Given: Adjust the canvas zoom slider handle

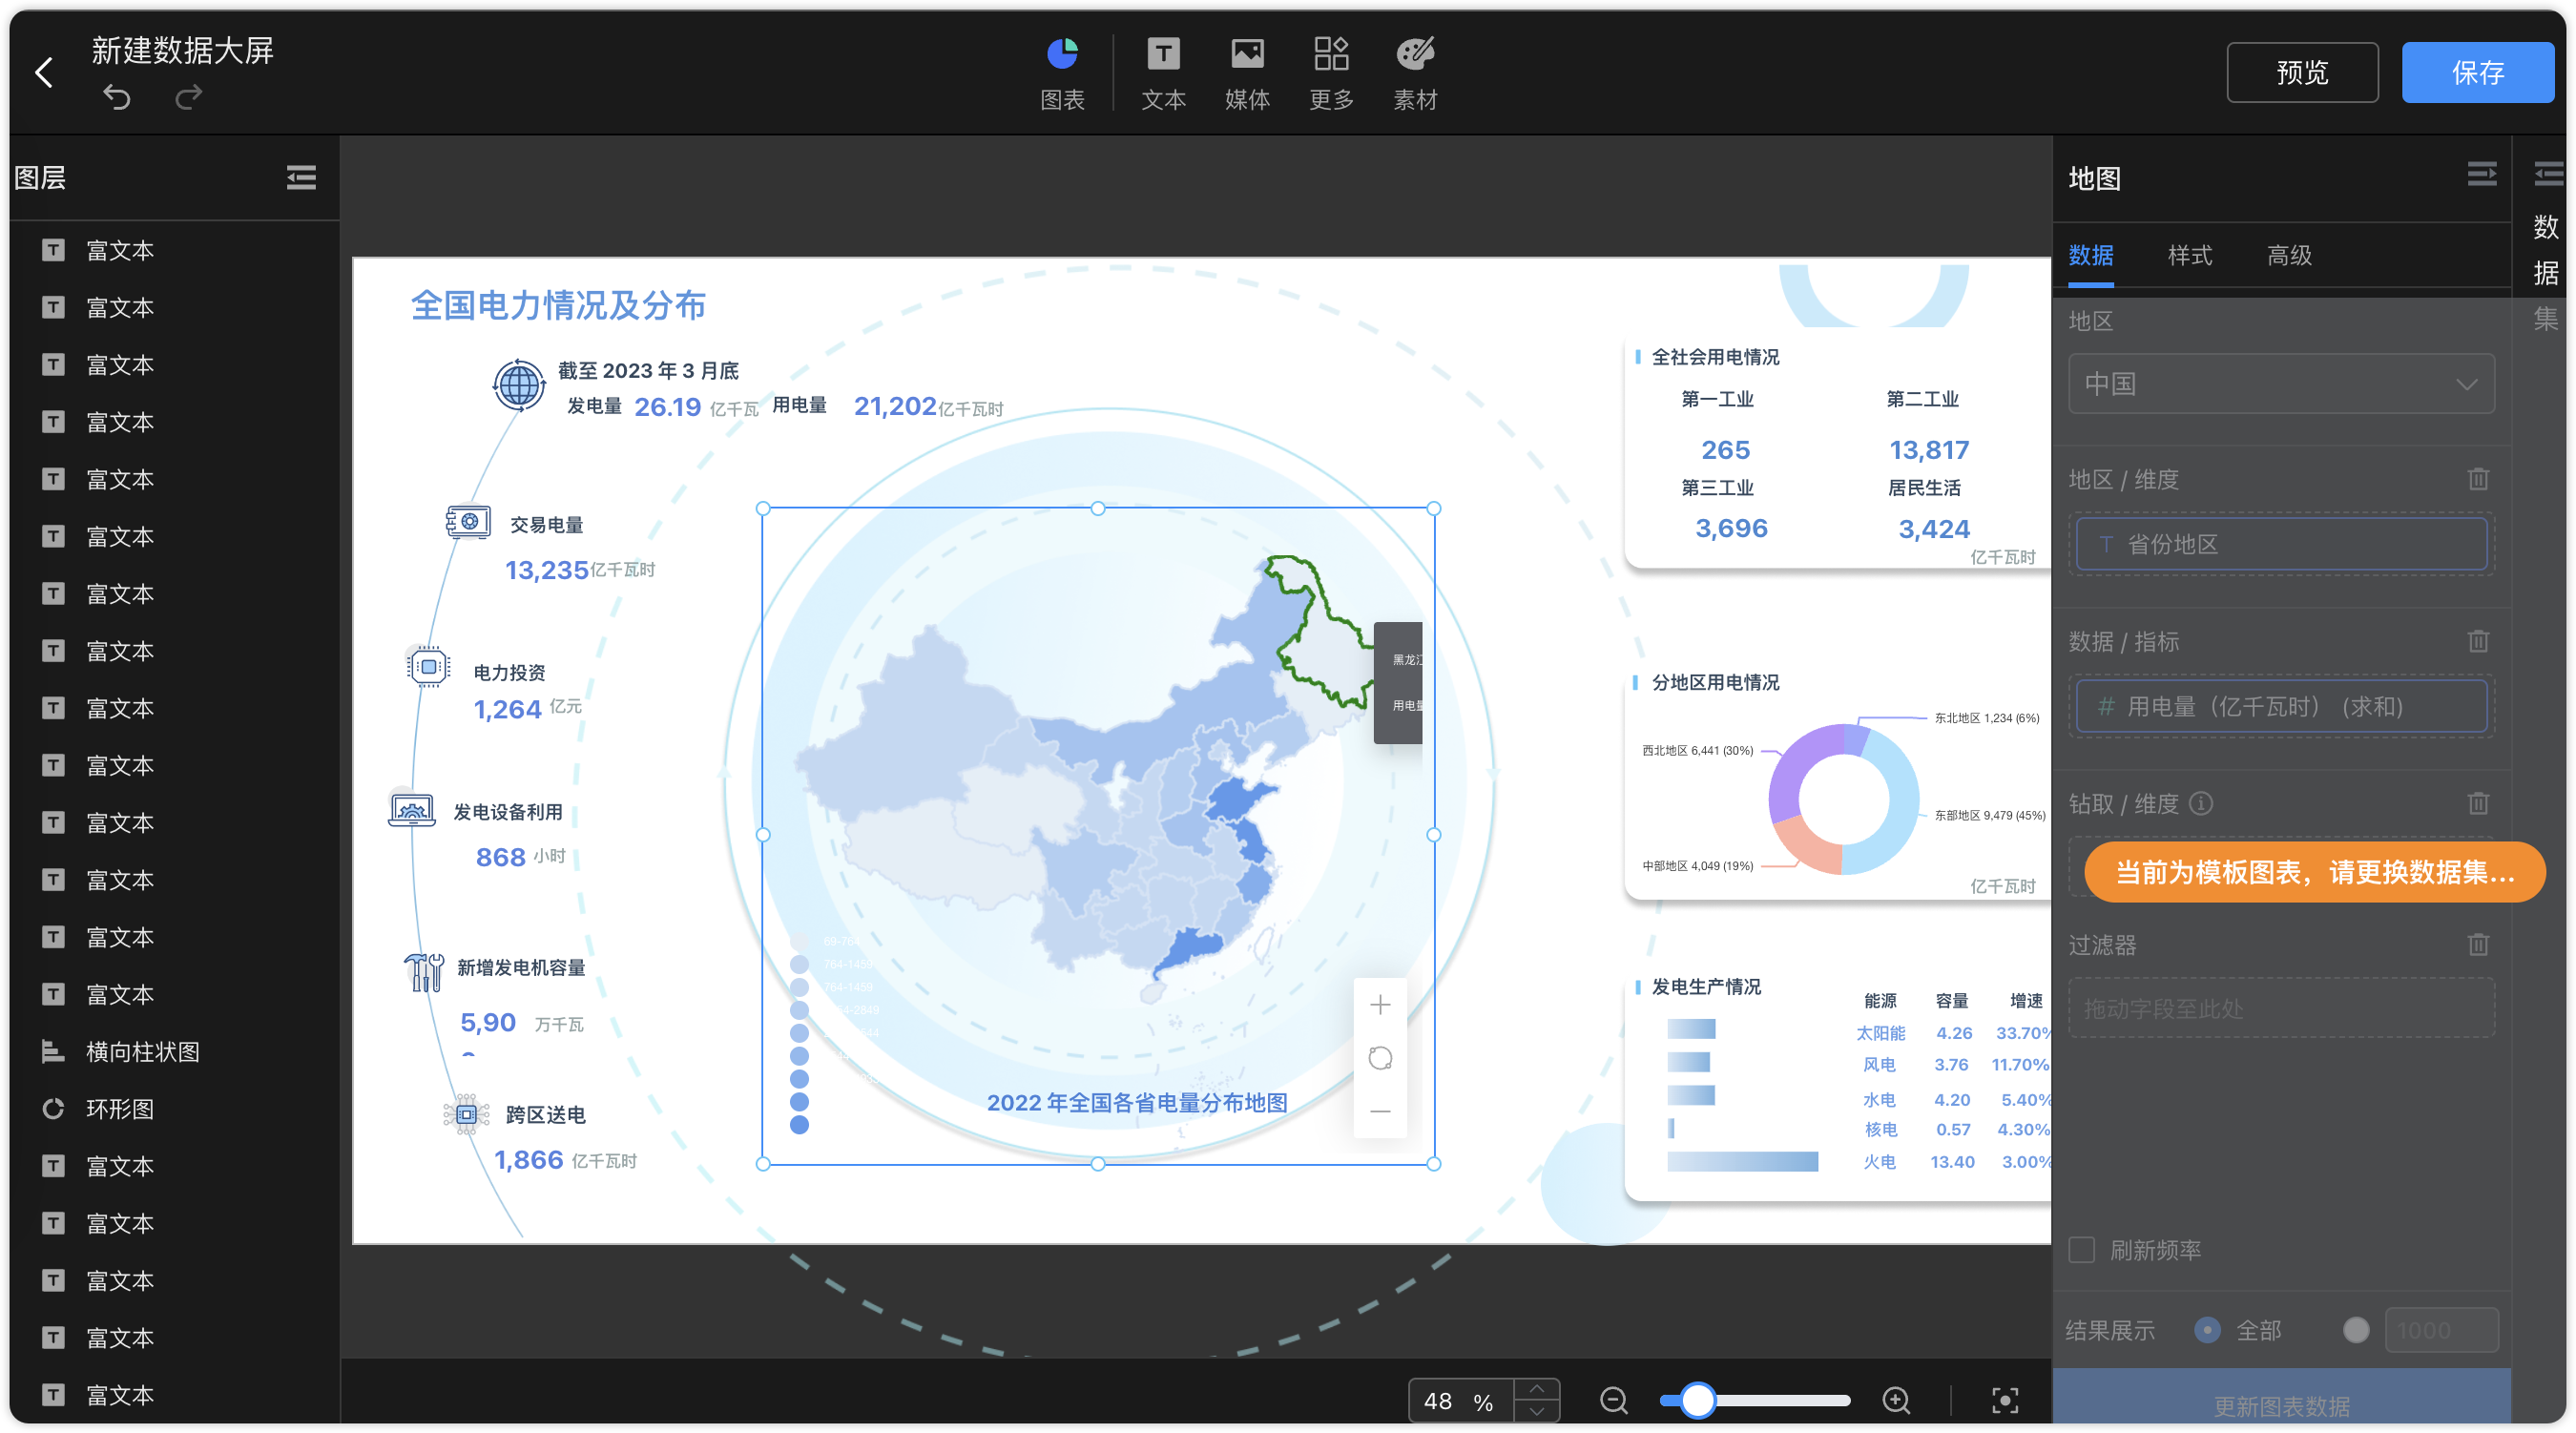Looking at the screenshot, I should click(1697, 1400).
